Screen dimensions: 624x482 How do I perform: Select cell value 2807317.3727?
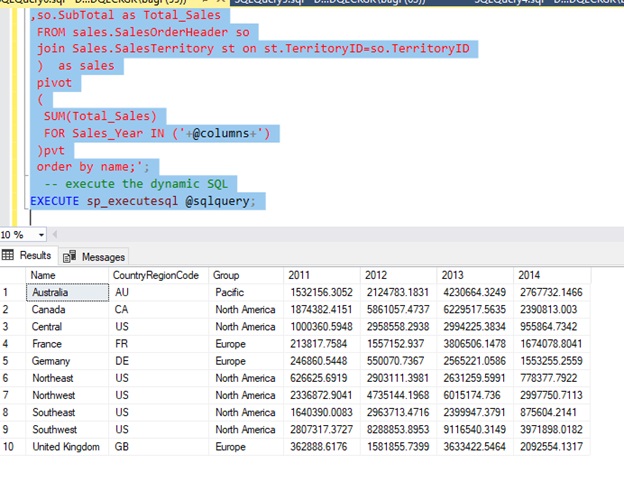tap(322, 429)
